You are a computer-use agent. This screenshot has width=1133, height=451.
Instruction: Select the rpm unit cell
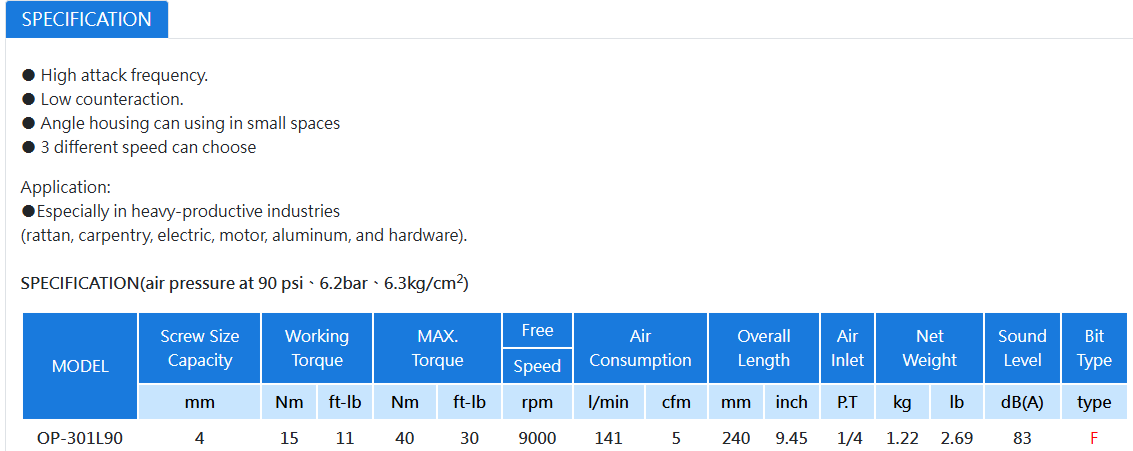537,402
